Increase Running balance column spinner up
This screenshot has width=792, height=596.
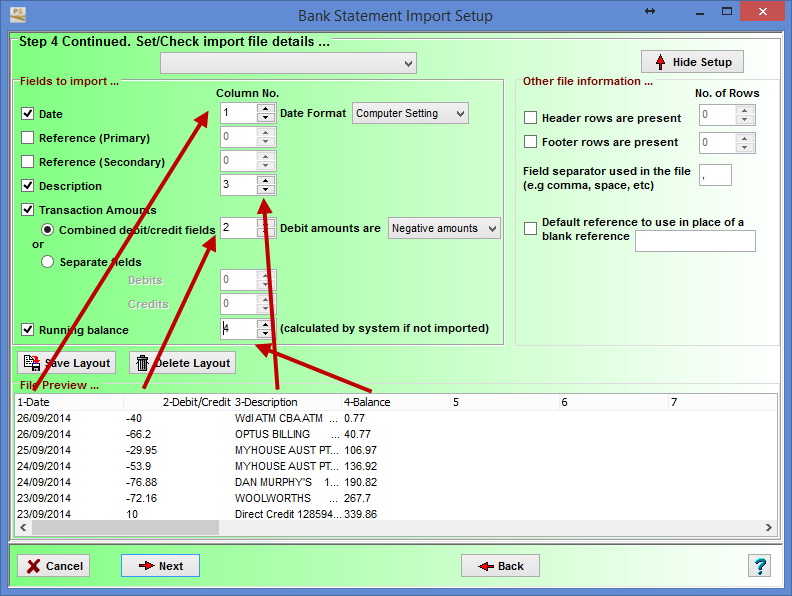[266, 324]
